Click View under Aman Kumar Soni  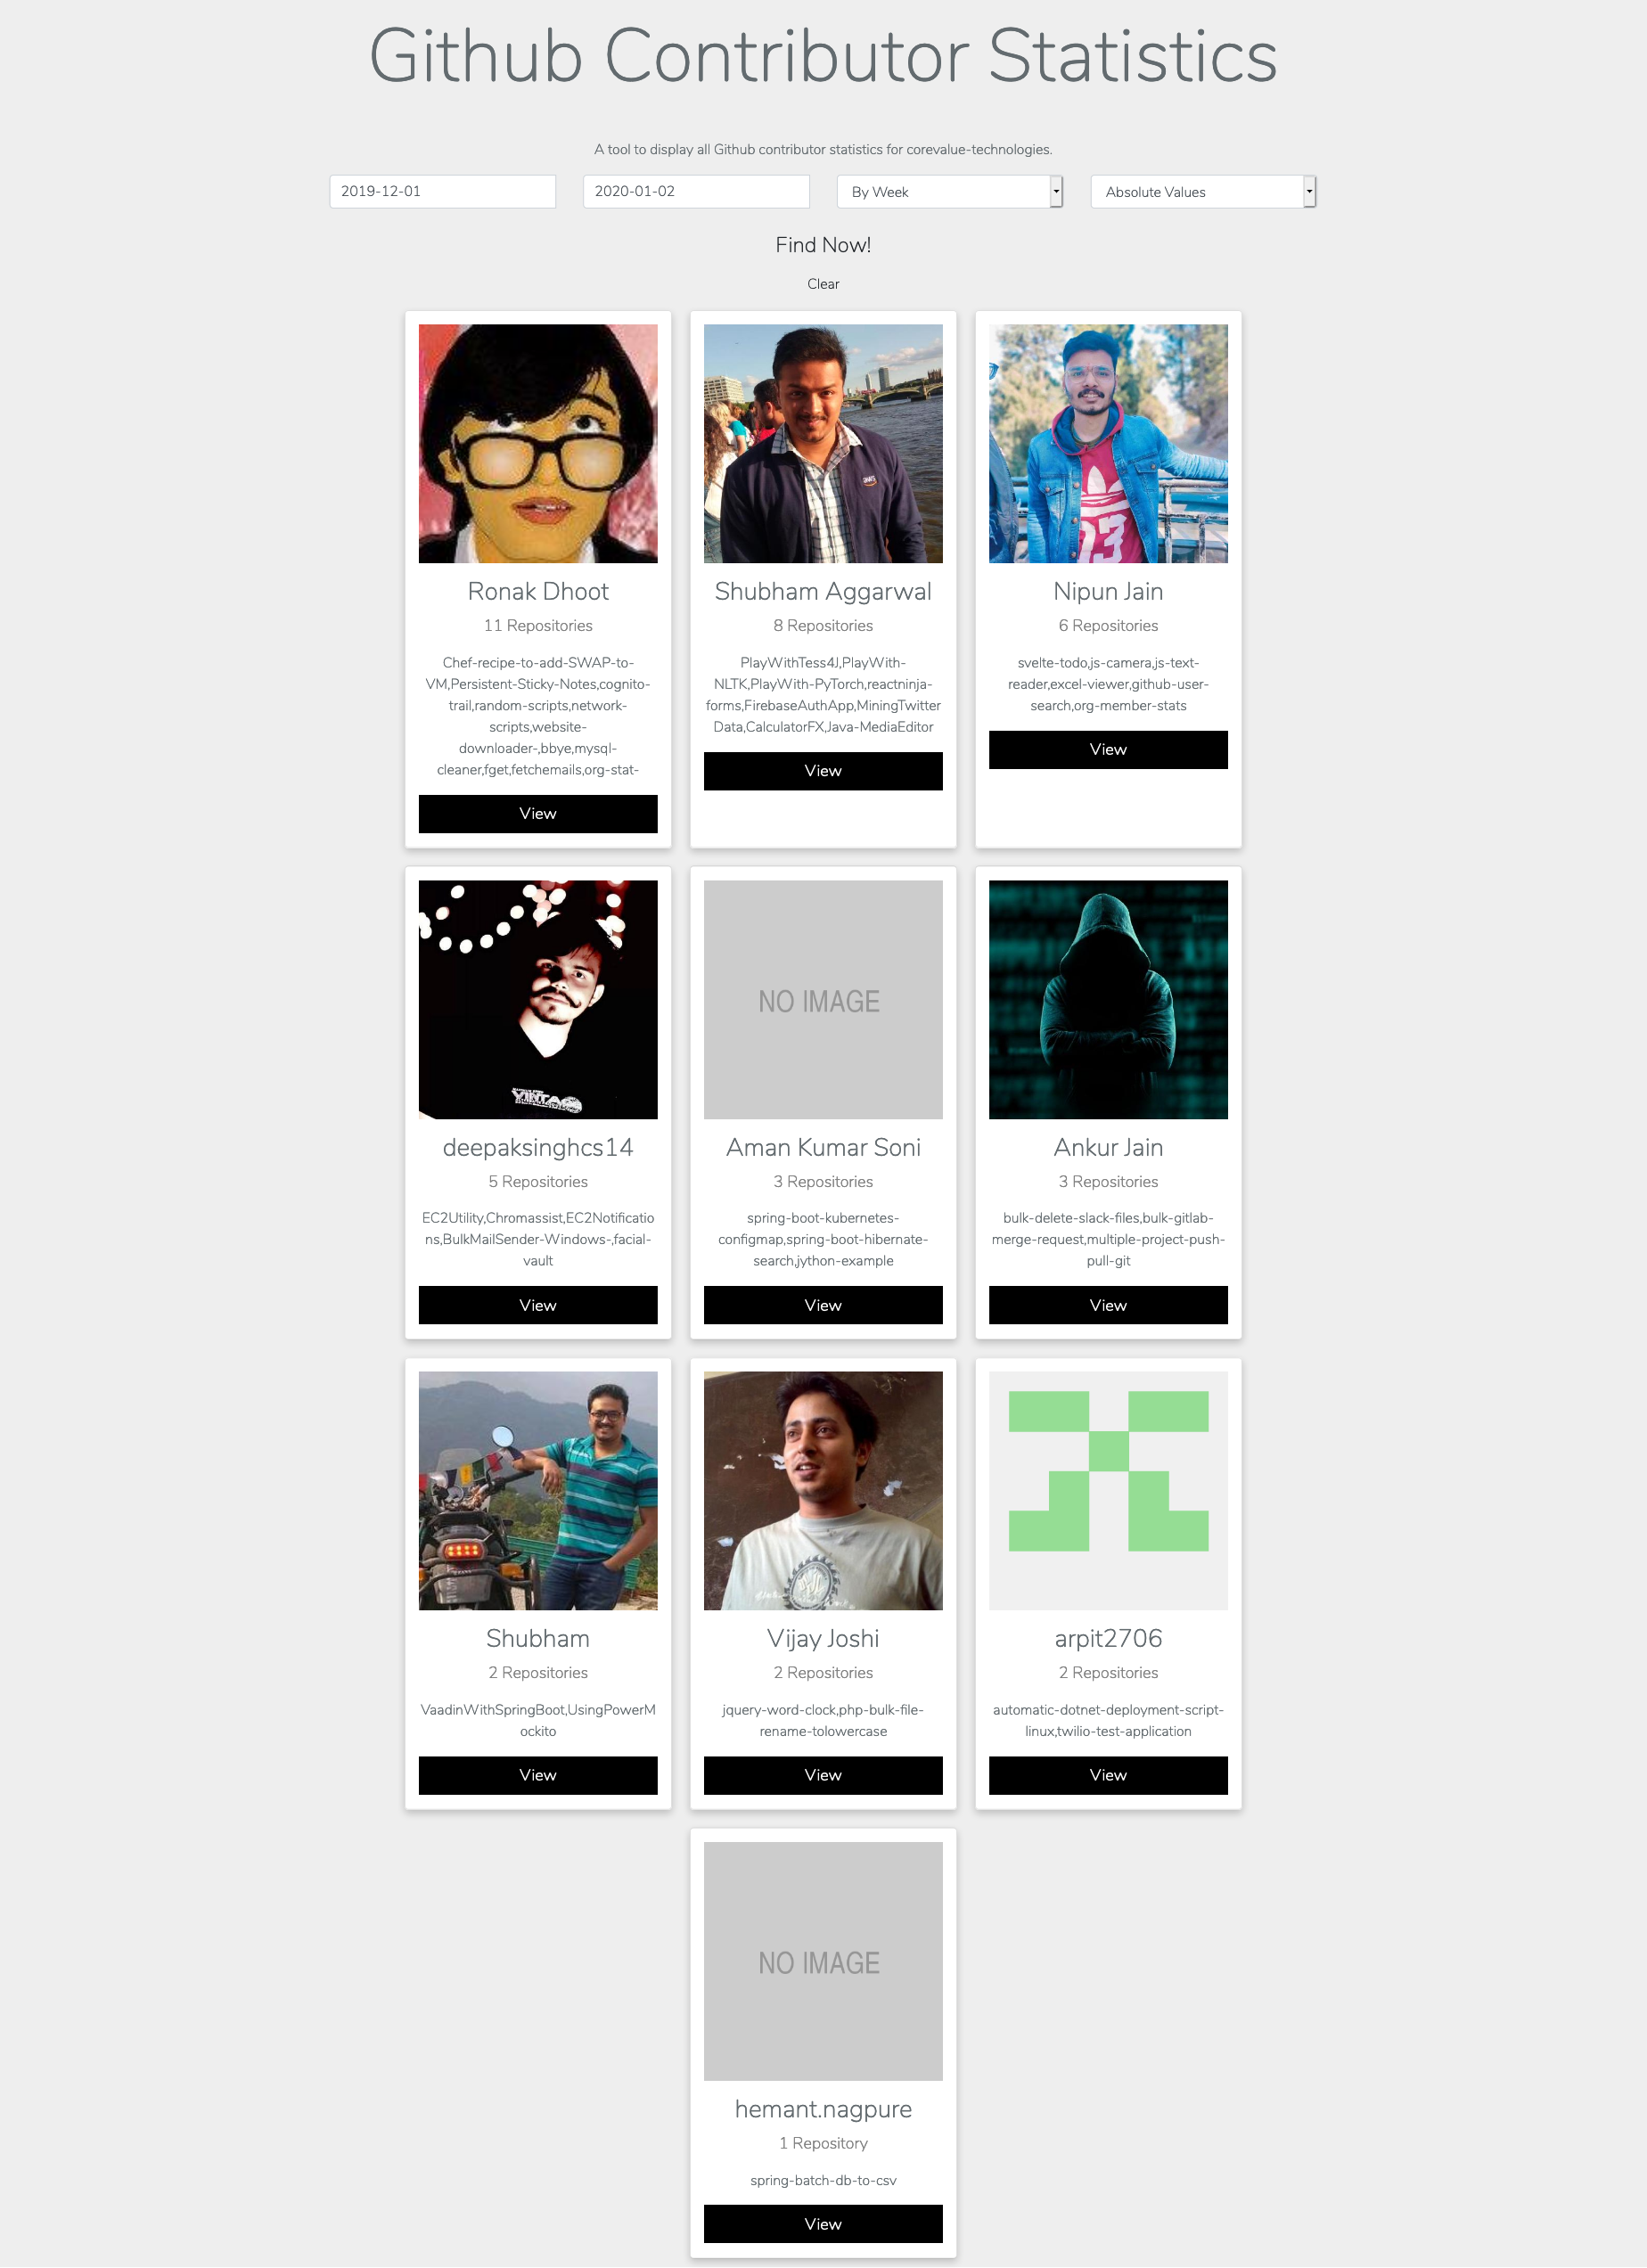pyautogui.click(x=823, y=1305)
